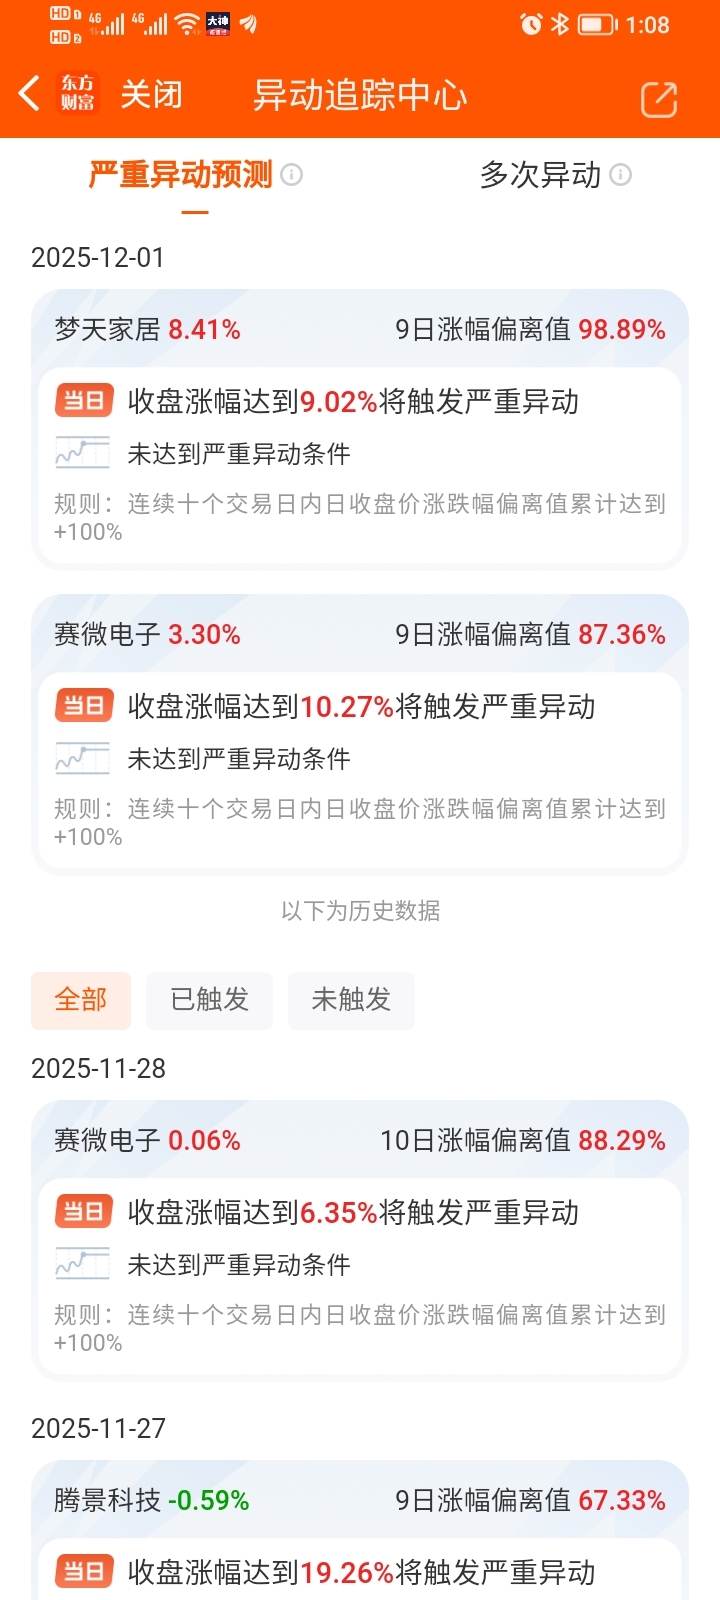Tap the mini chart icon in 2025-12-01 赛微电子 card
The height and width of the screenshot is (1600, 720).
pos(82,758)
